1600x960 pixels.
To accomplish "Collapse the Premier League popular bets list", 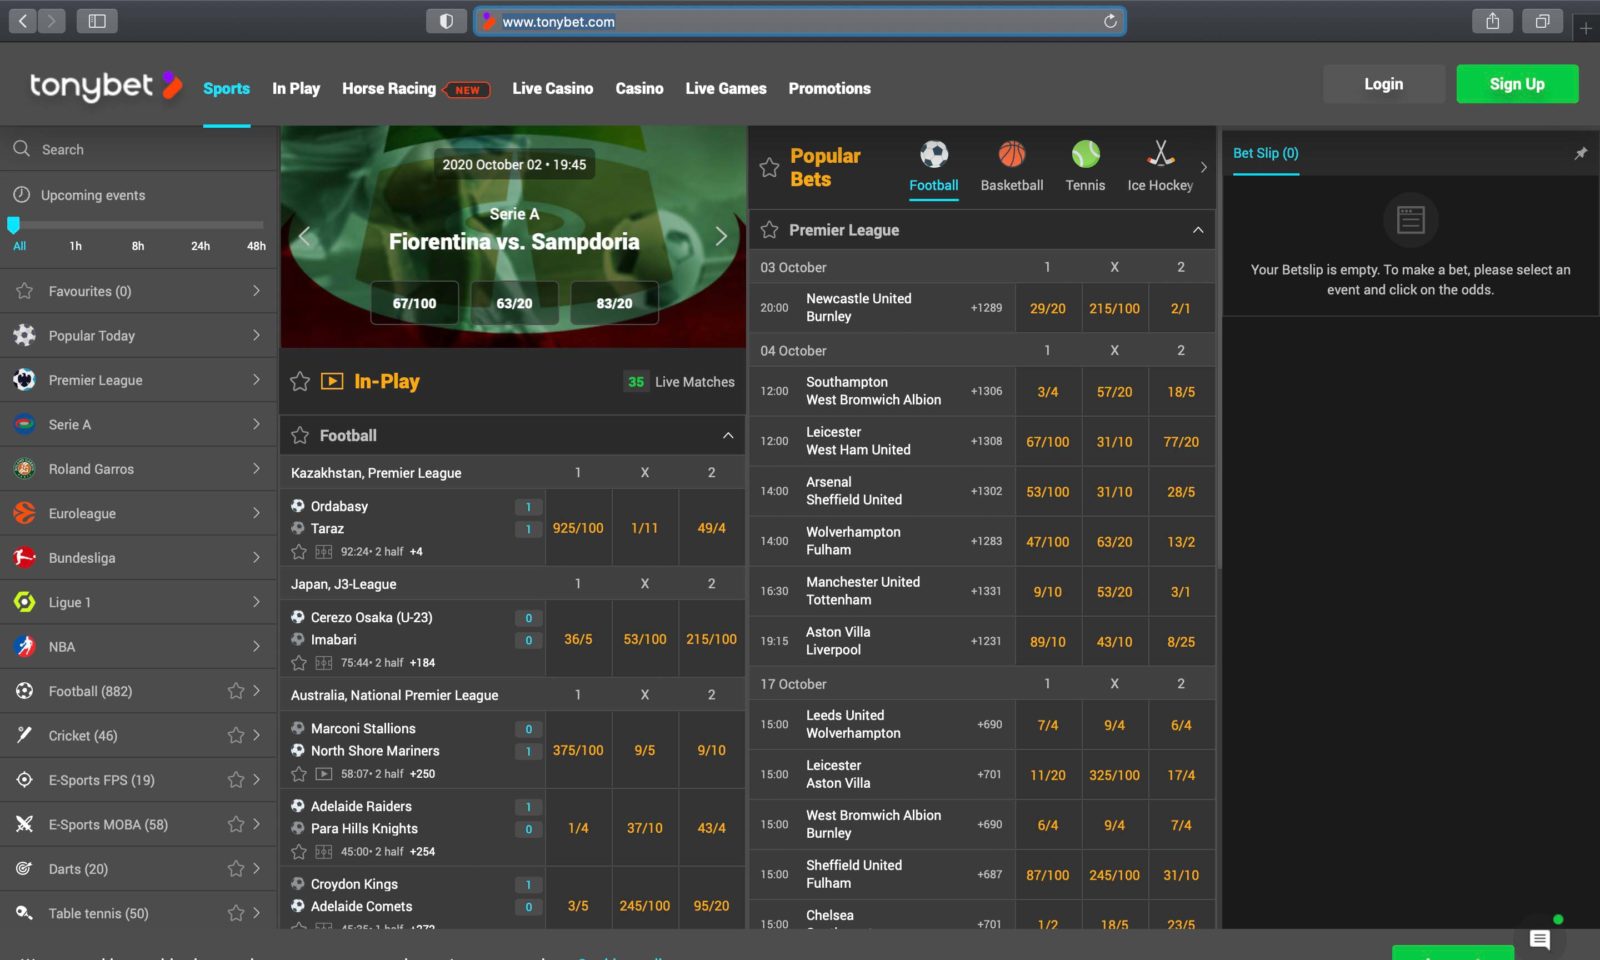I will point(1198,229).
